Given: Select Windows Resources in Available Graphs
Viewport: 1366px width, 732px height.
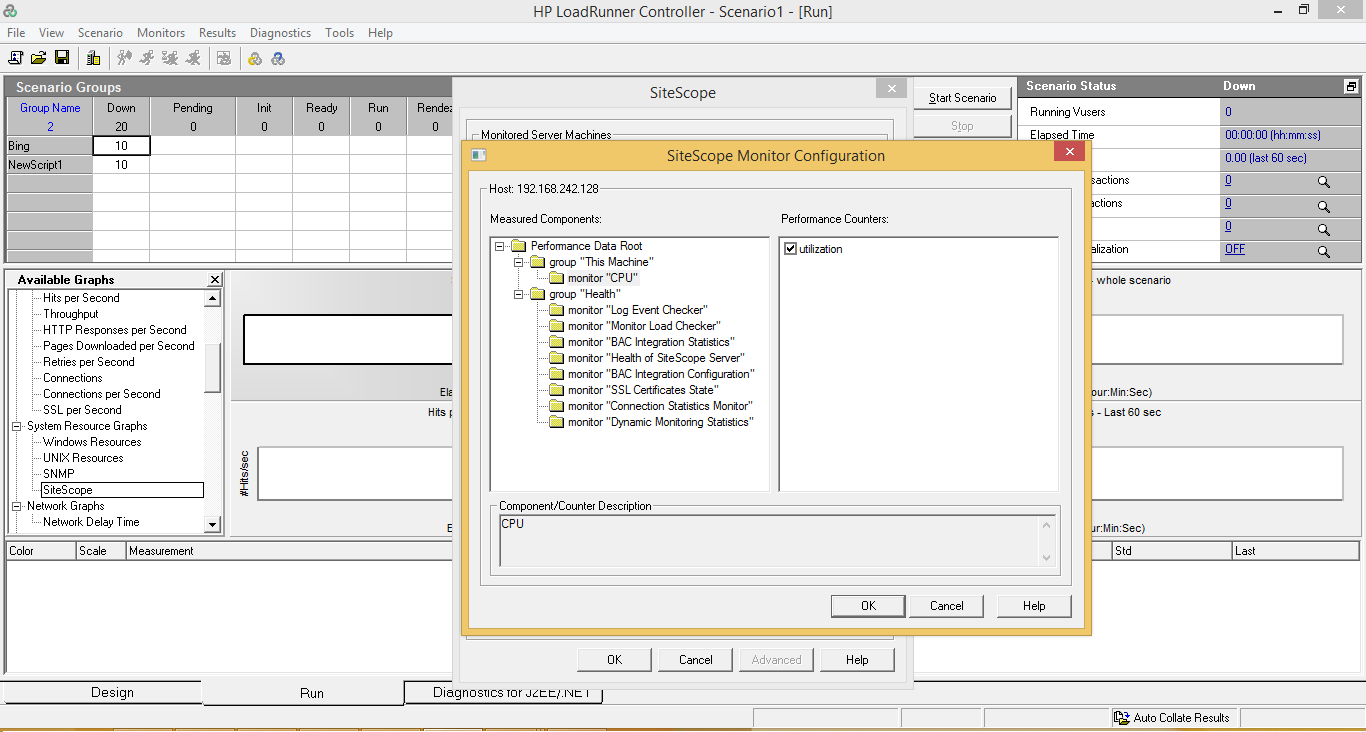Looking at the screenshot, I should [92, 442].
